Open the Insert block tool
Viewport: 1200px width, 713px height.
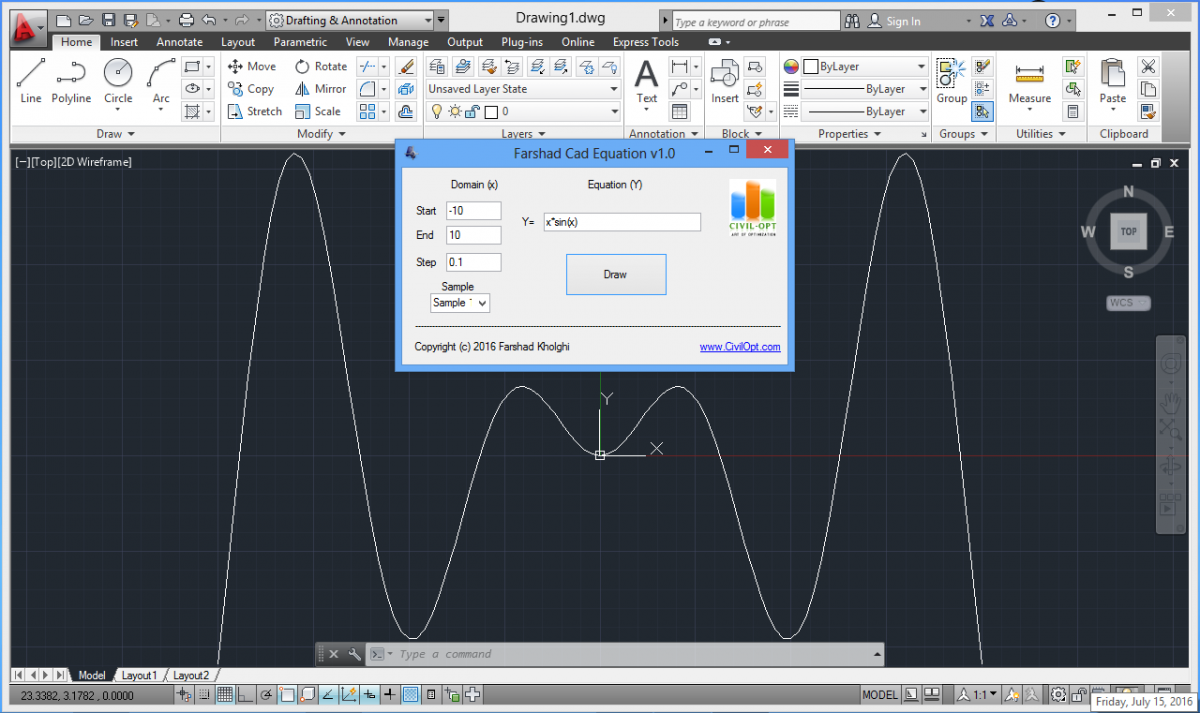point(724,78)
